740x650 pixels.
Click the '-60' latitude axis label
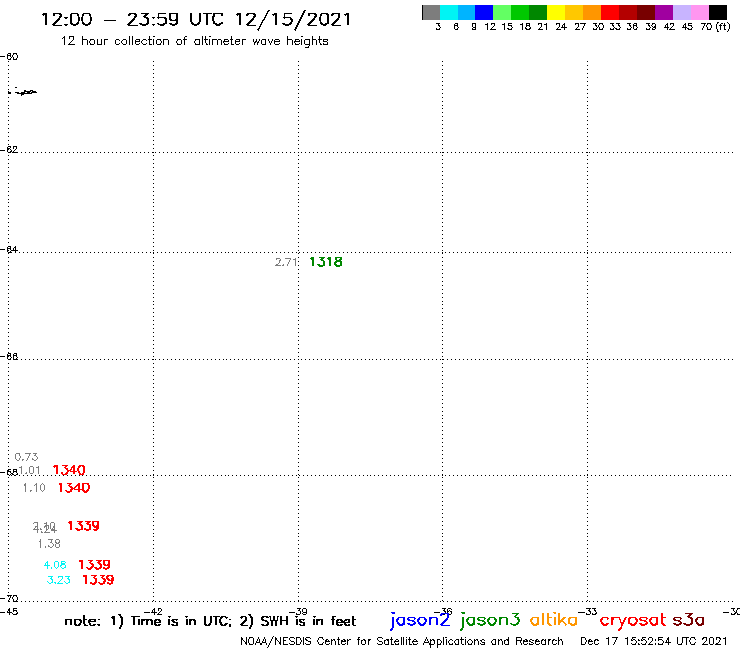click(9, 57)
